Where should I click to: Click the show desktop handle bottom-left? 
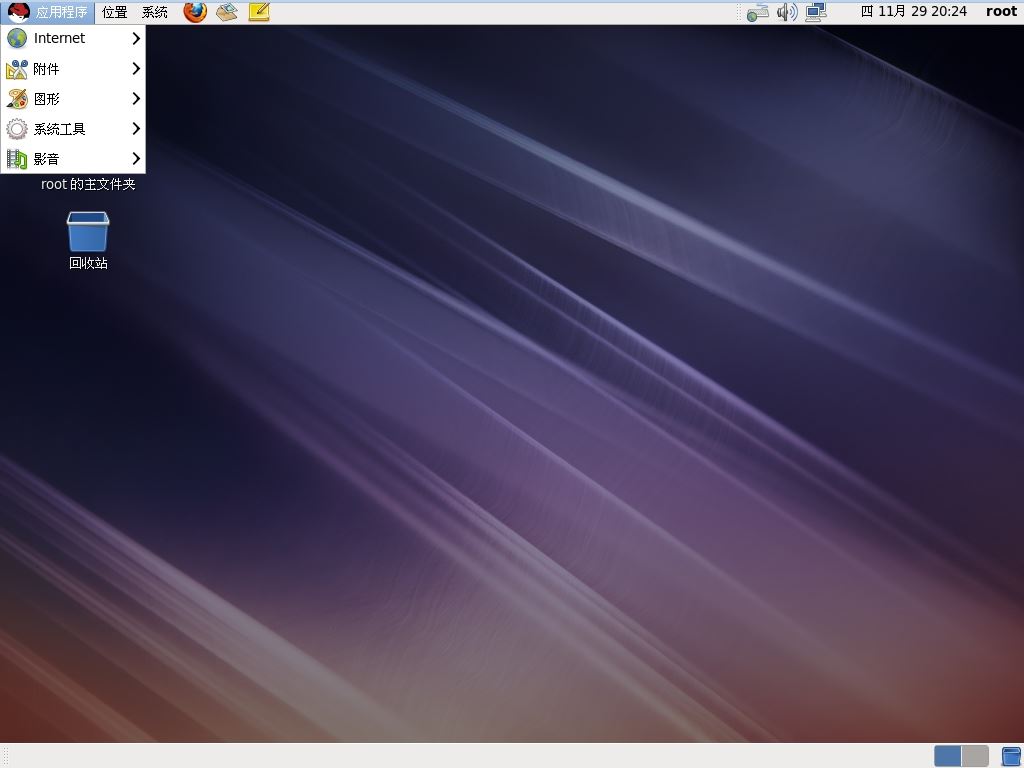click(6, 756)
